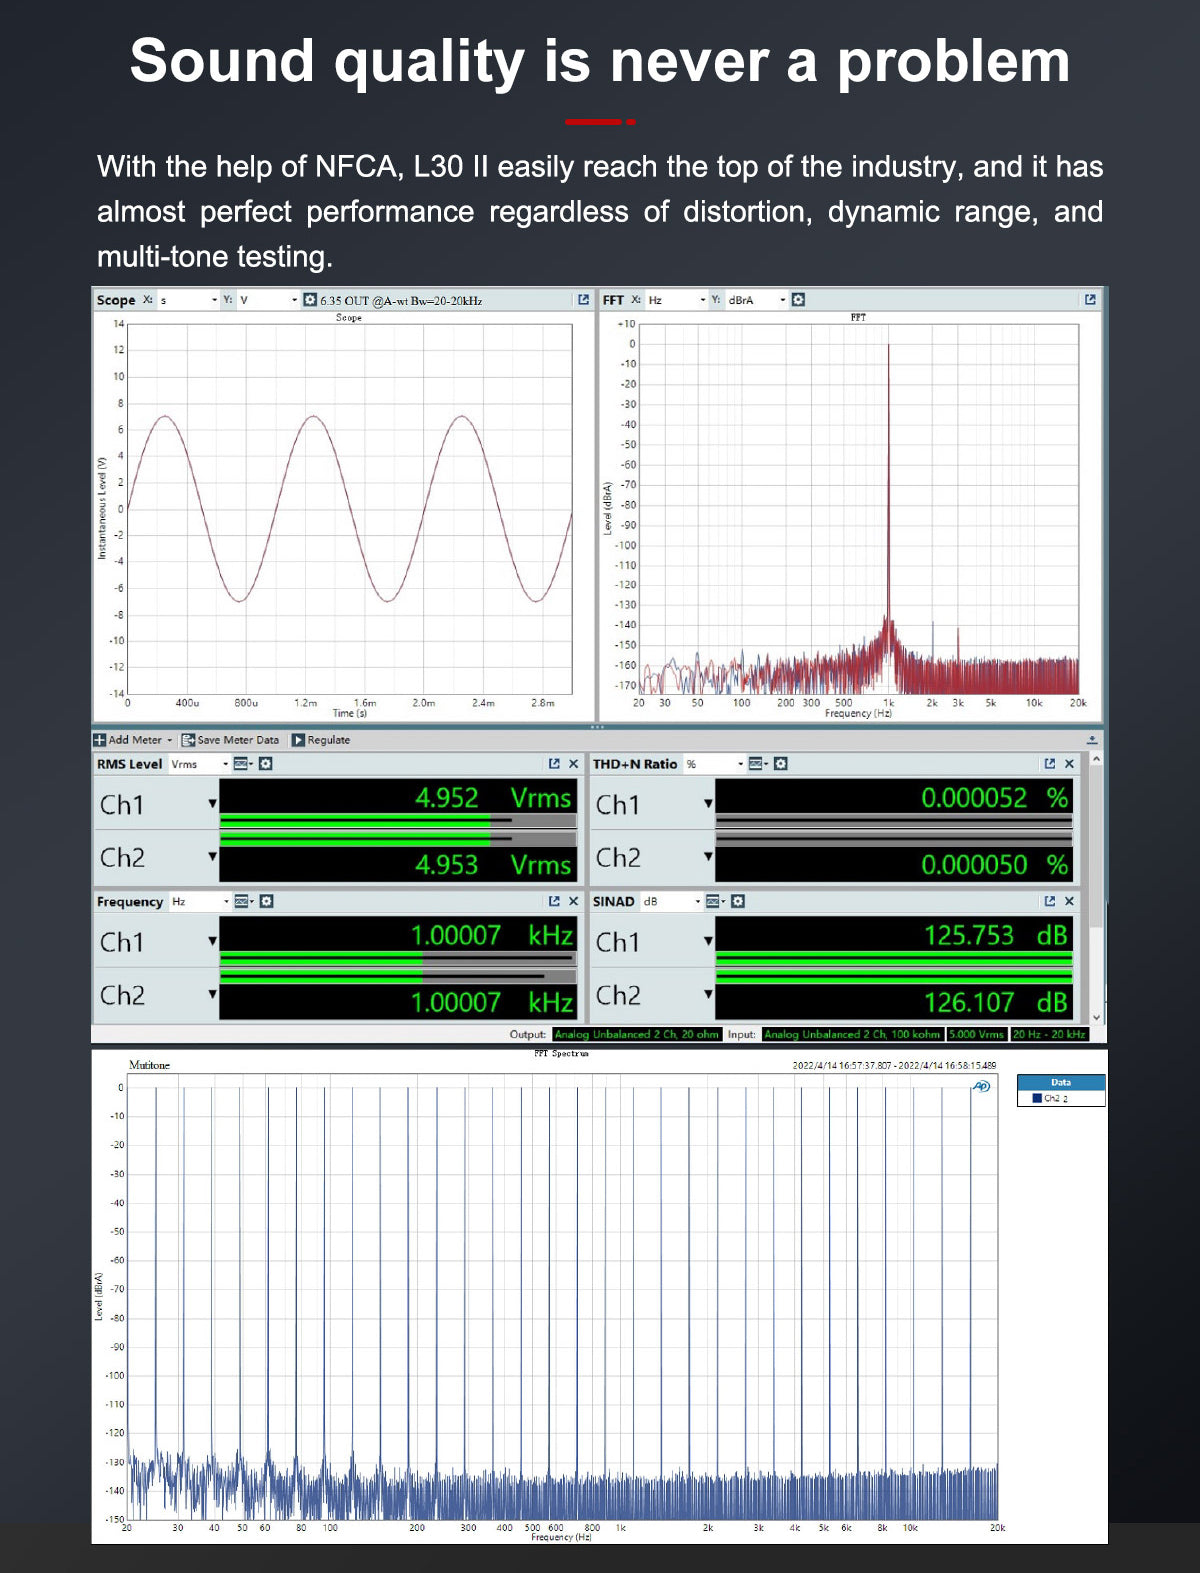Pop out the FFT graph window
The image size is (1200, 1573).
[1090, 300]
